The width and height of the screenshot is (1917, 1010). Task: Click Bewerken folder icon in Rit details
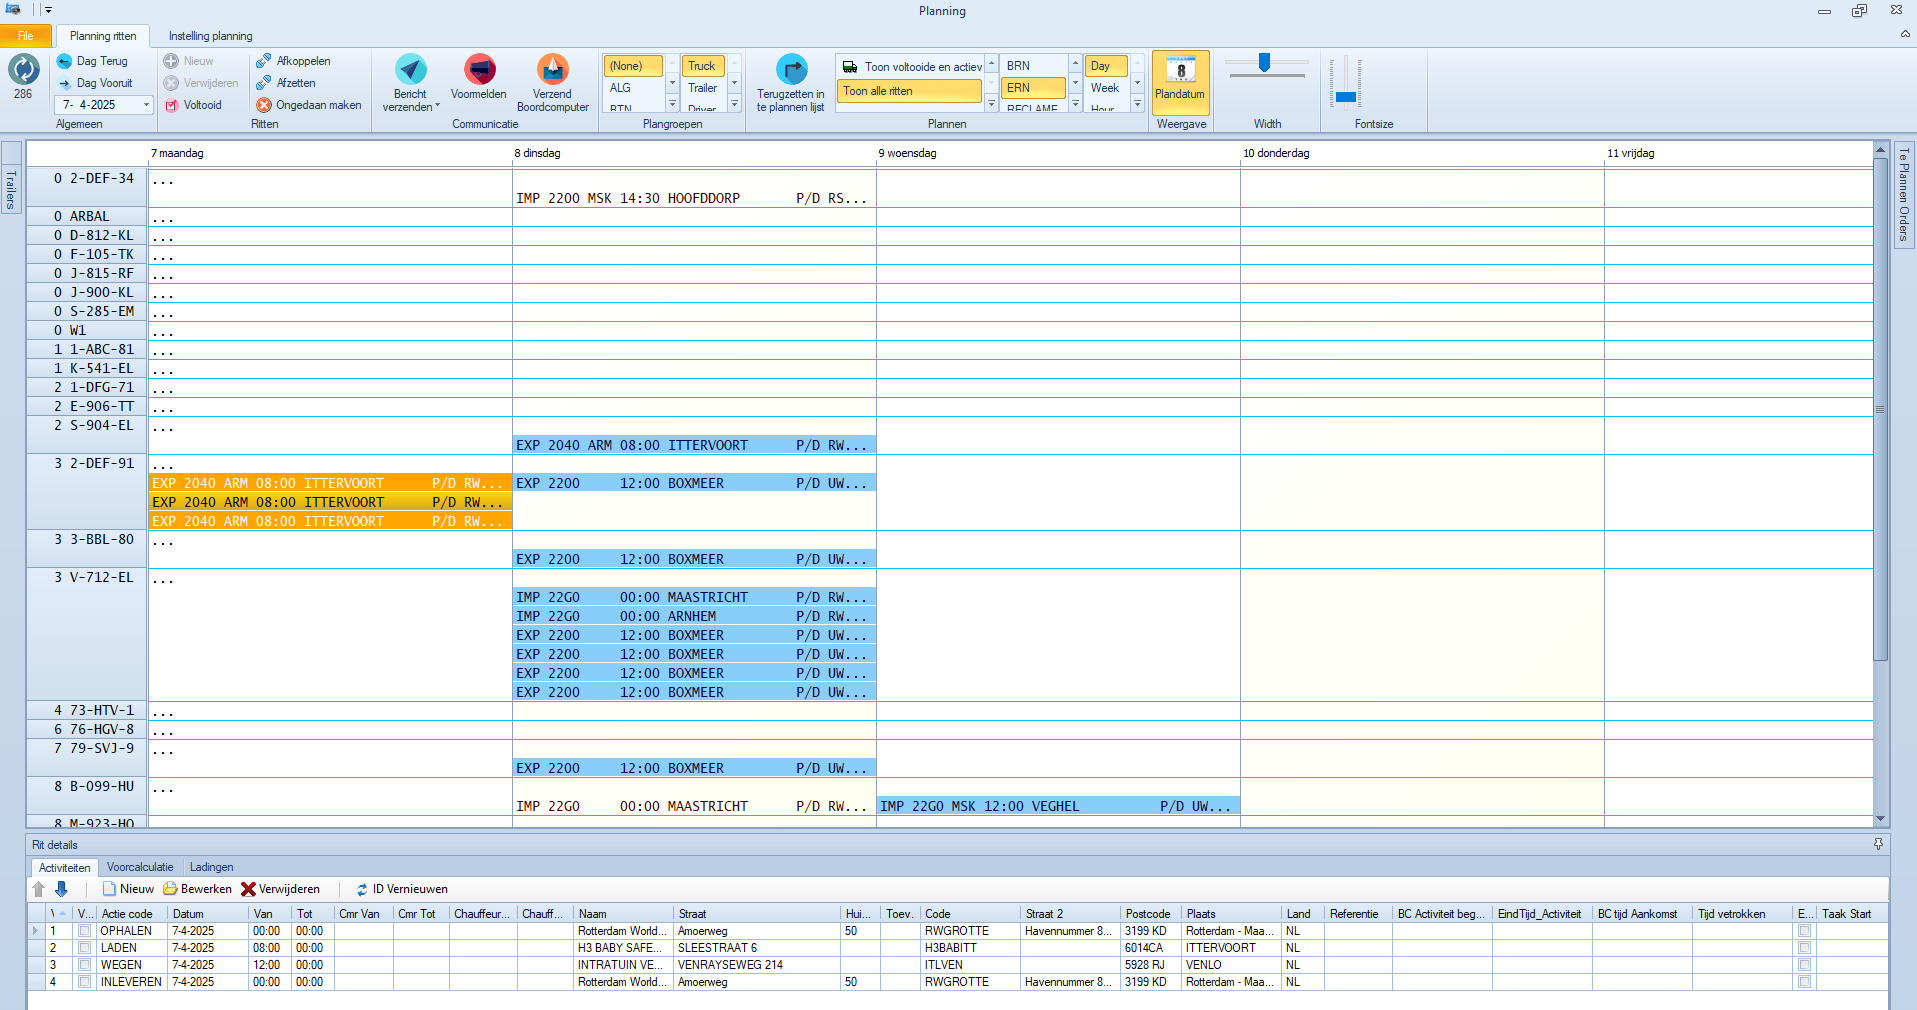pos(171,889)
